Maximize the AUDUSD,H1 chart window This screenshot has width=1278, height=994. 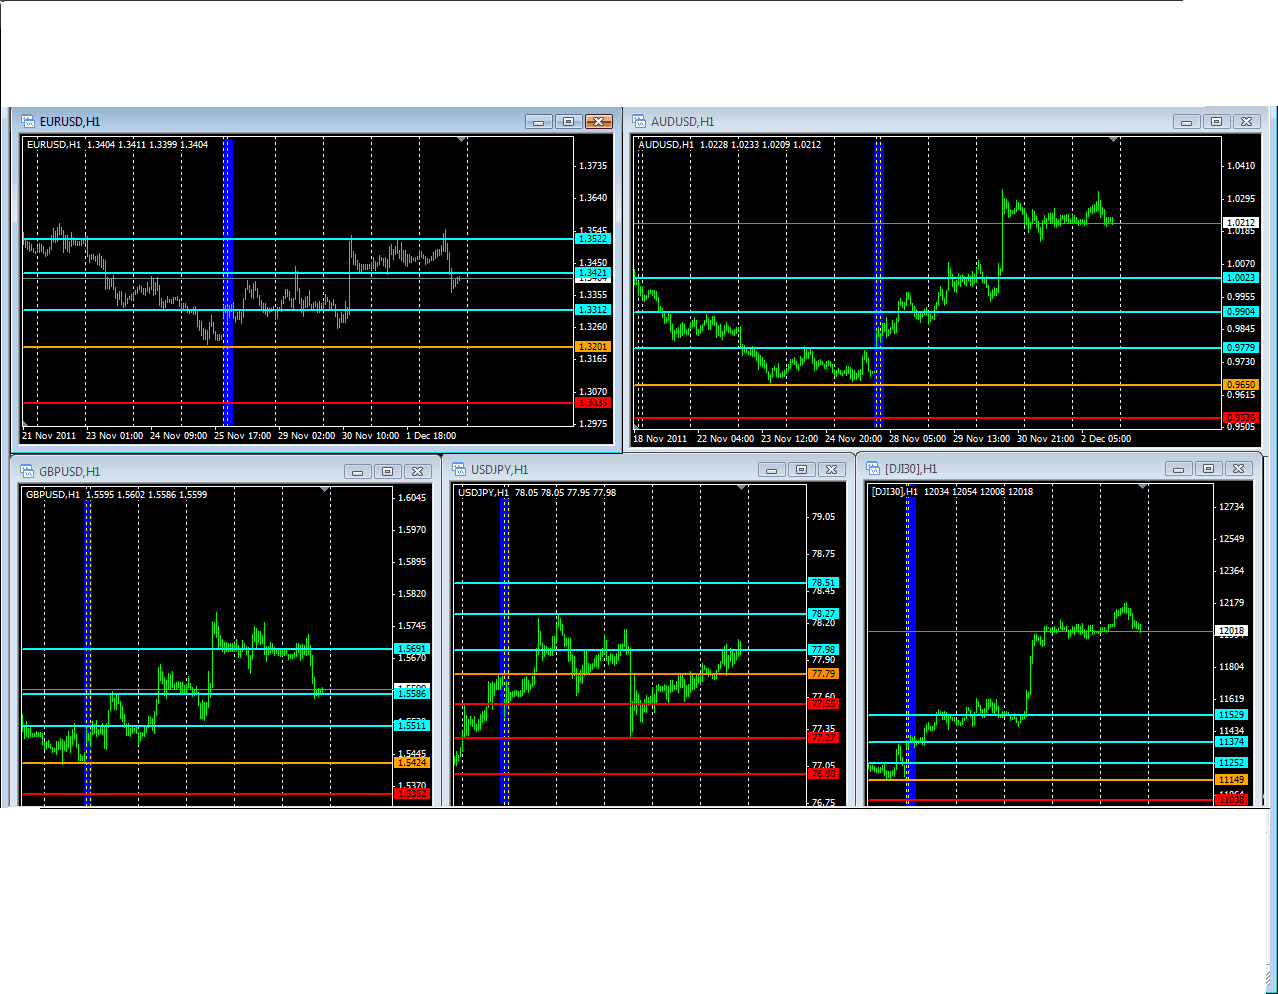click(1216, 121)
